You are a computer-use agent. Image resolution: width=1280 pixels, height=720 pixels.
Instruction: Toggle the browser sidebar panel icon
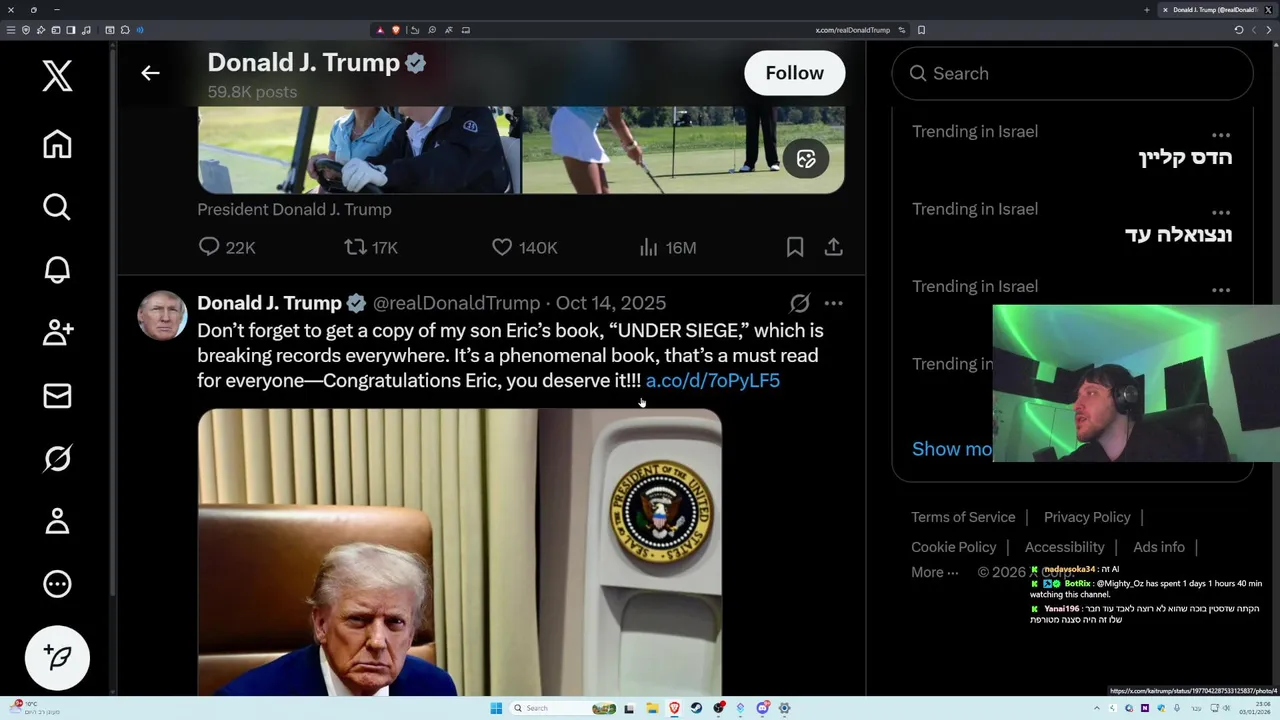pyautogui.click(x=70, y=30)
